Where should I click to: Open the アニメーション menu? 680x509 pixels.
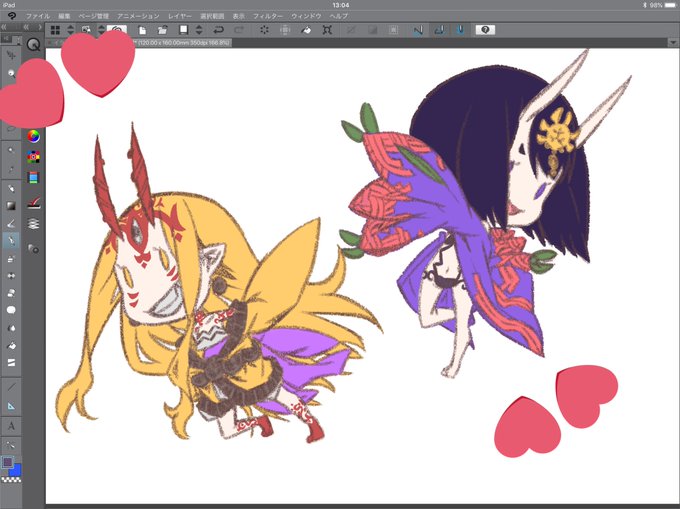(x=138, y=16)
